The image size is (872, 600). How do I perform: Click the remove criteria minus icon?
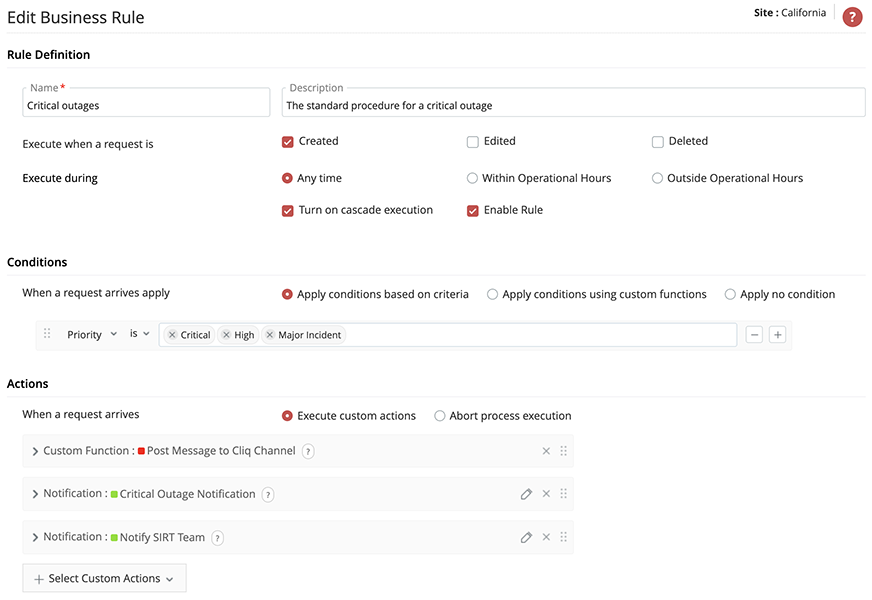pyautogui.click(x=755, y=335)
